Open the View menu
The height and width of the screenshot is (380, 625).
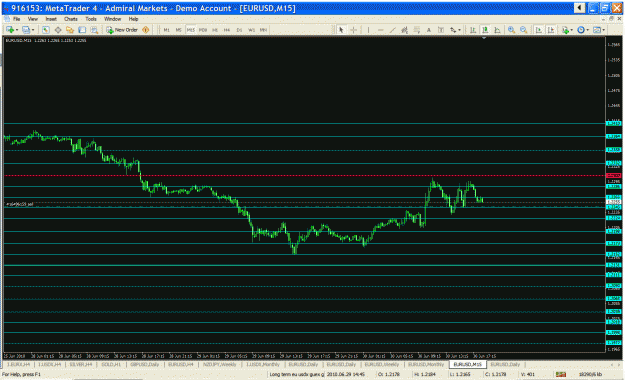pyautogui.click(x=33, y=19)
